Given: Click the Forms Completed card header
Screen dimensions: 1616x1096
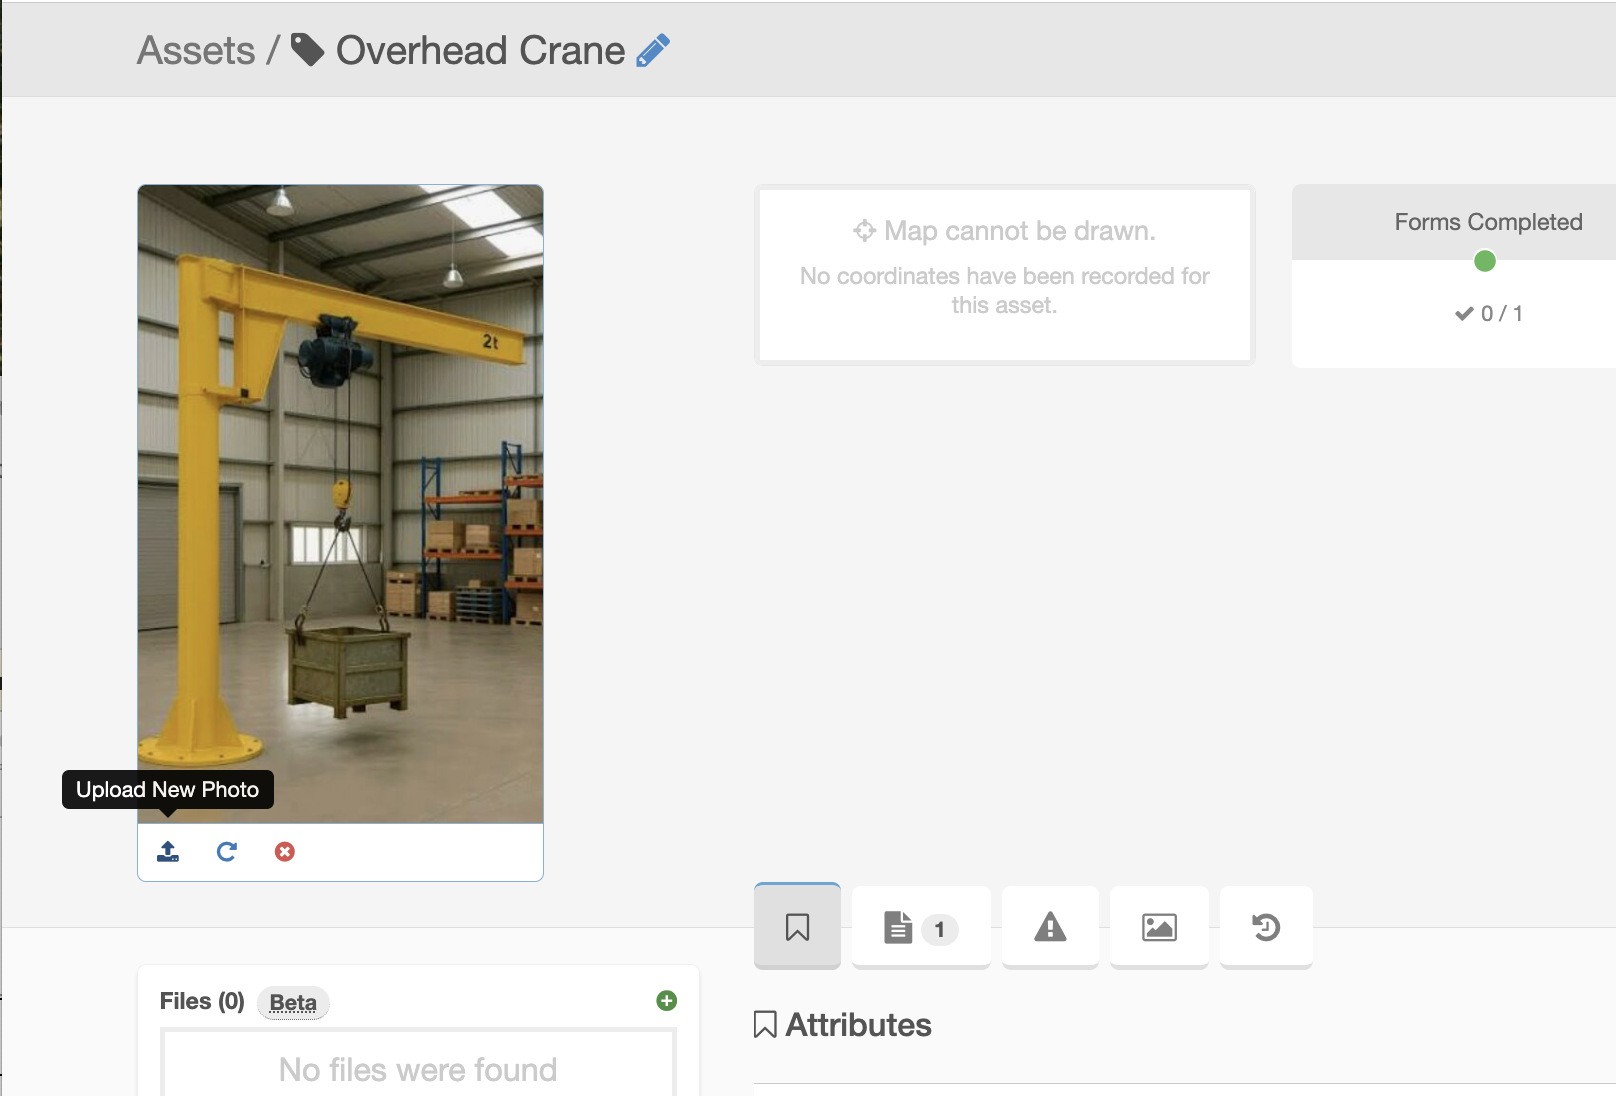Looking at the screenshot, I should click(1488, 222).
